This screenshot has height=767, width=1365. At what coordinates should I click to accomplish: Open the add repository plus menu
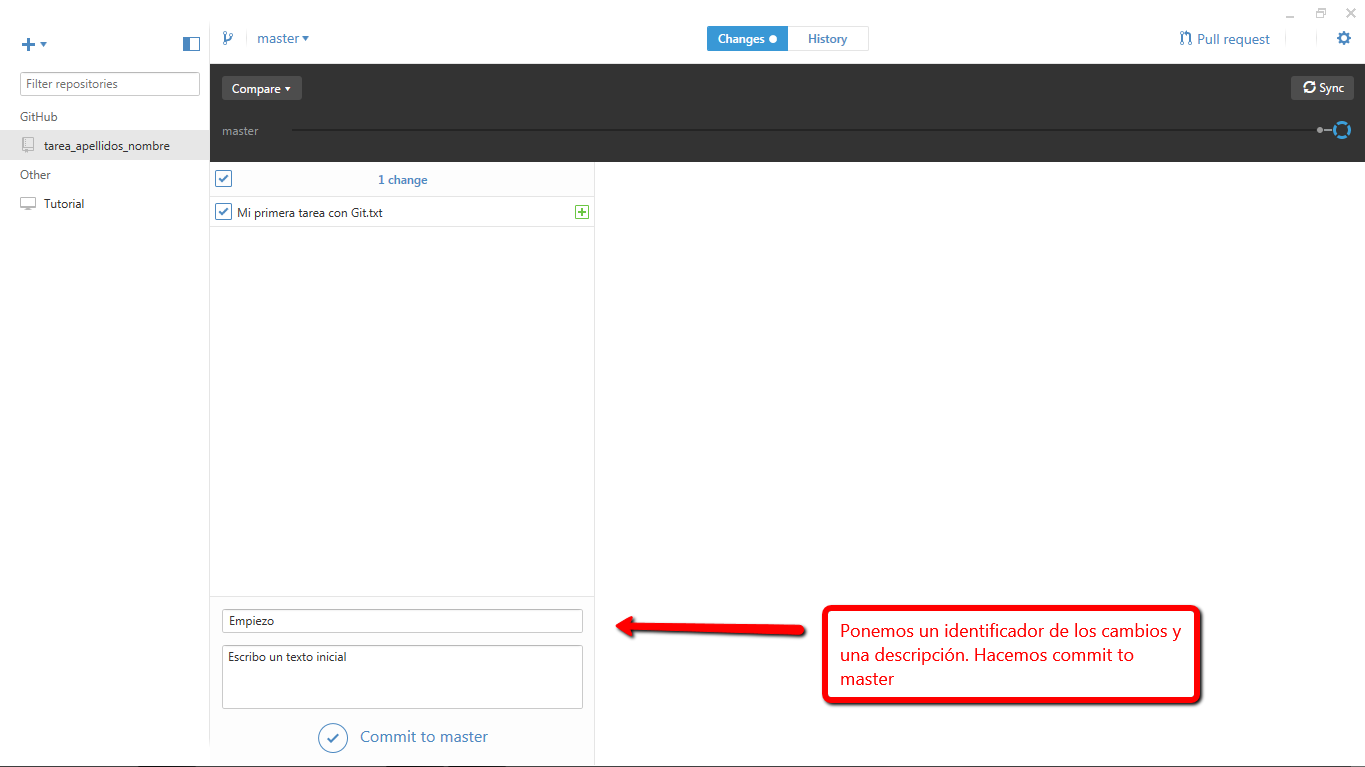34,44
